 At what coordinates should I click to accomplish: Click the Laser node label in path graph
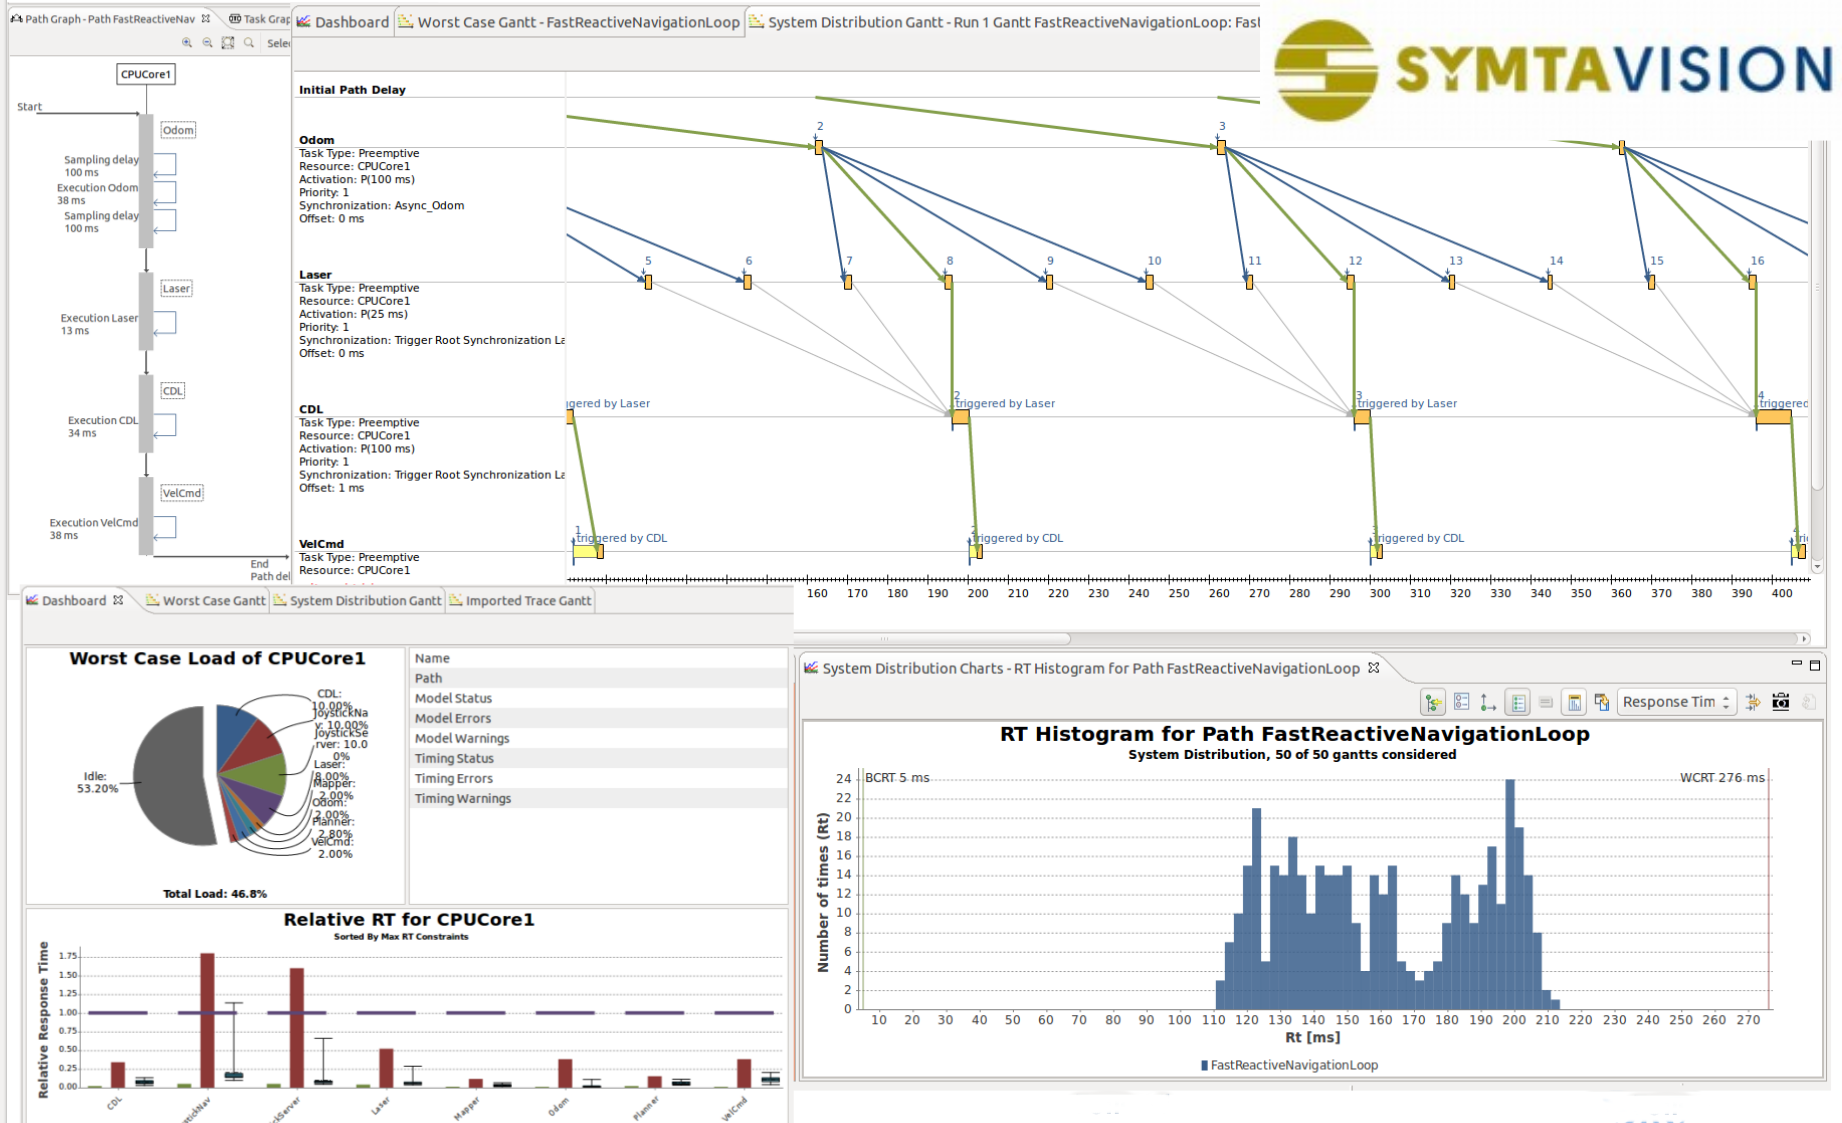point(176,289)
